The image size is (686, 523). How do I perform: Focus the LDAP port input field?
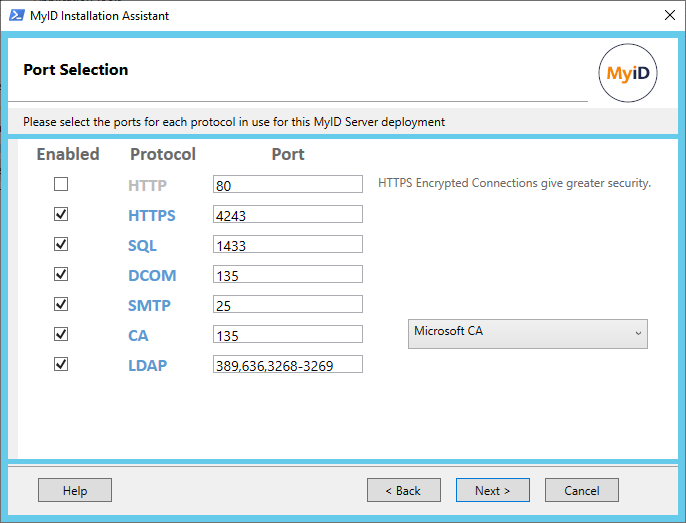click(x=287, y=365)
